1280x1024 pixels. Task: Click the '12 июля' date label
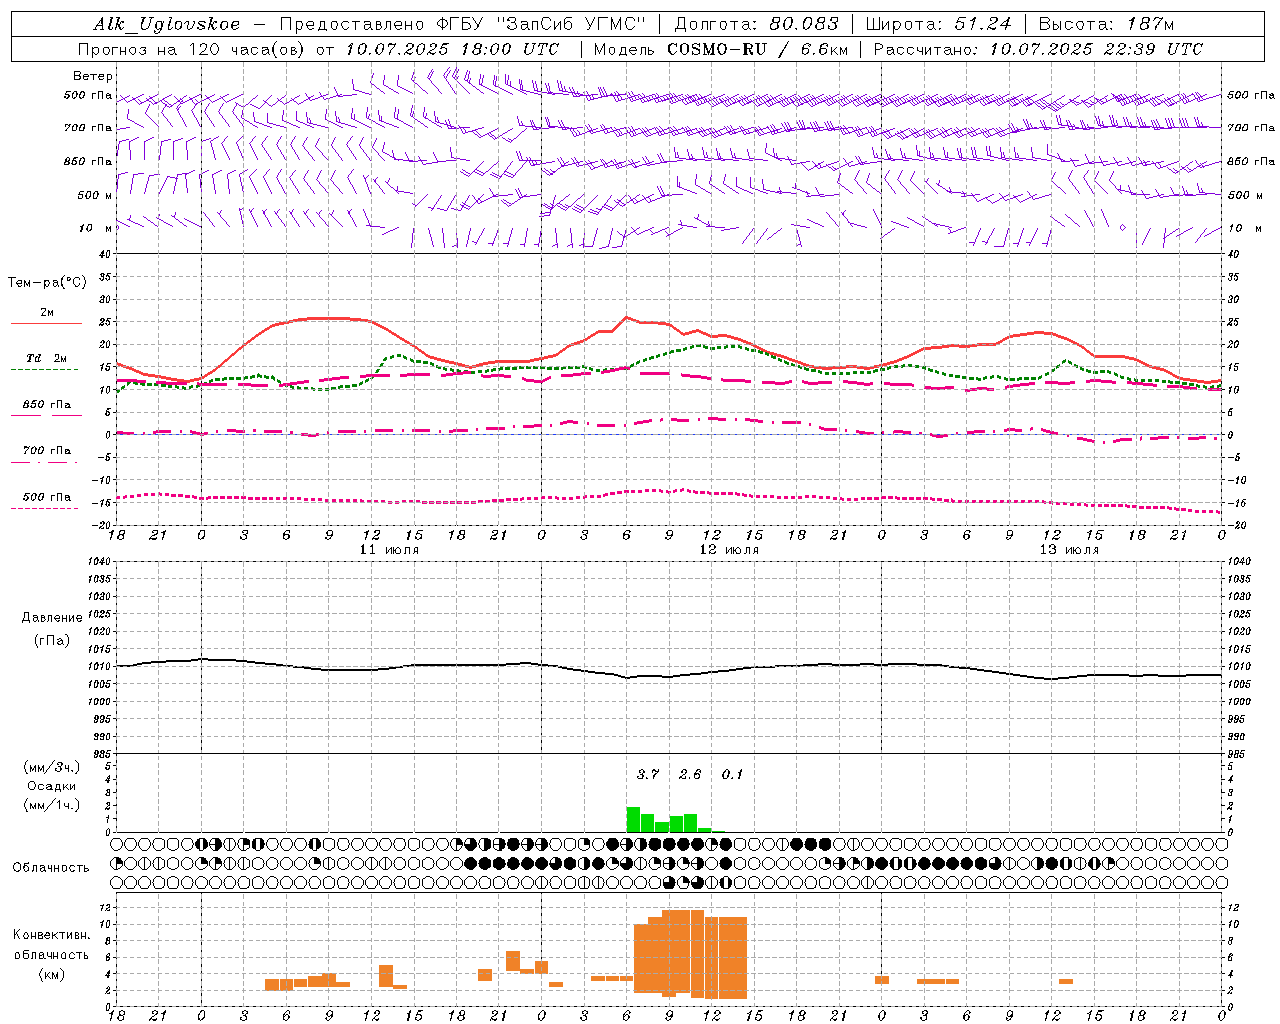[729, 550]
